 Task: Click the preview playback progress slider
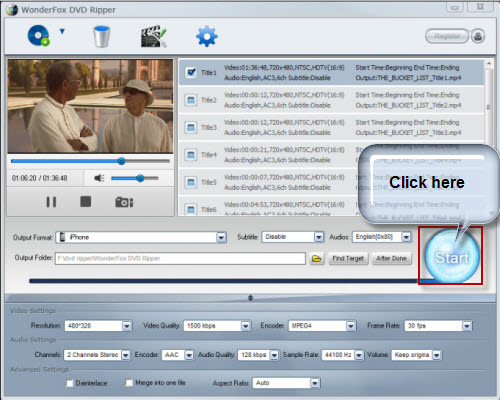click(x=90, y=161)
